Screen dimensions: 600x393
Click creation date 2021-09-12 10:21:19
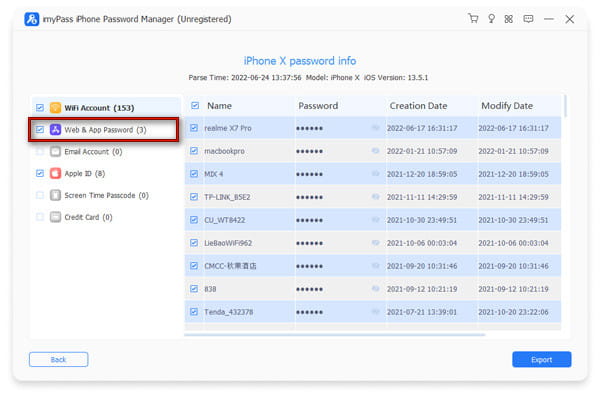point(422,289)
